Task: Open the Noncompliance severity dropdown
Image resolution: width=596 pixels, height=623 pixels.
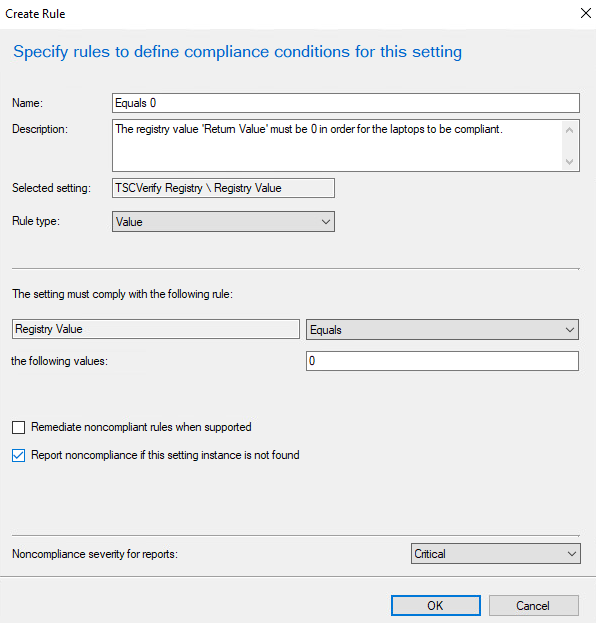Action: tap(495, 553)
